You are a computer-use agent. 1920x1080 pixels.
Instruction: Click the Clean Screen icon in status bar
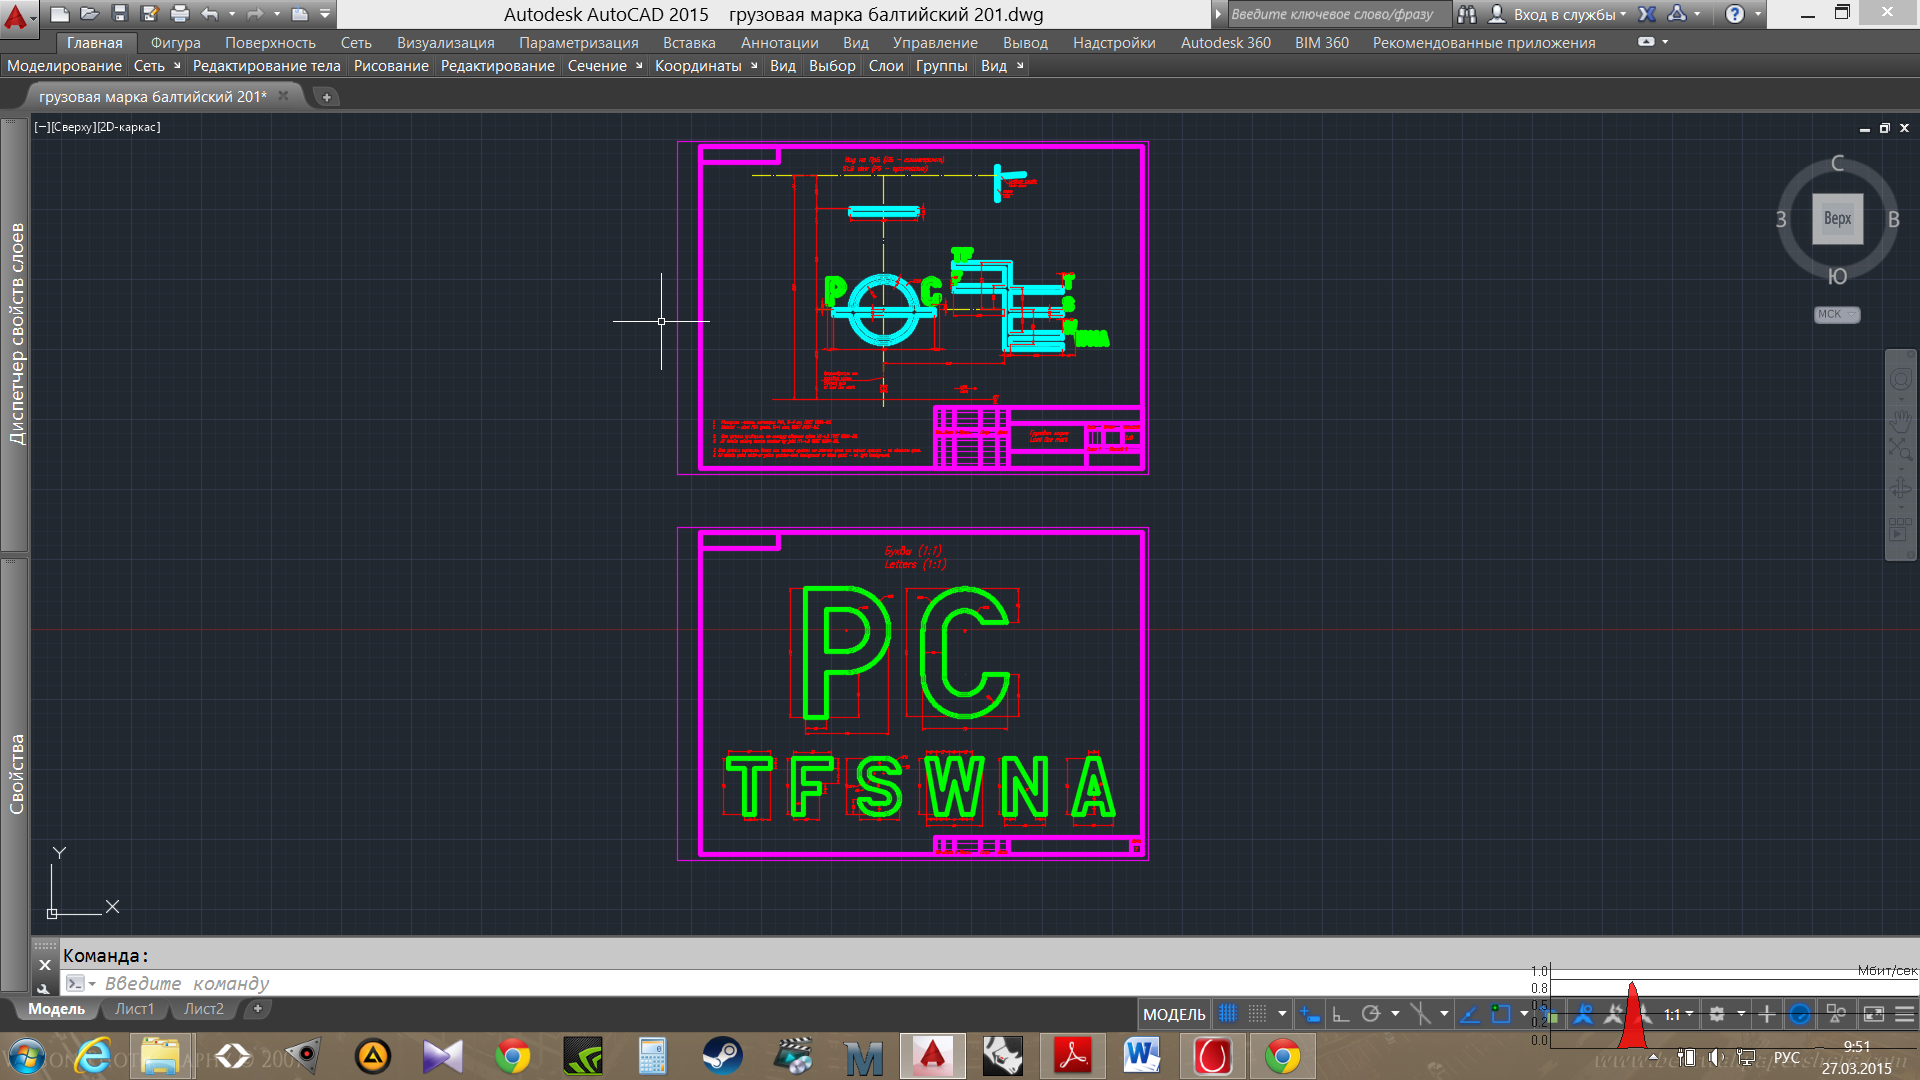coord(1873,1014)
